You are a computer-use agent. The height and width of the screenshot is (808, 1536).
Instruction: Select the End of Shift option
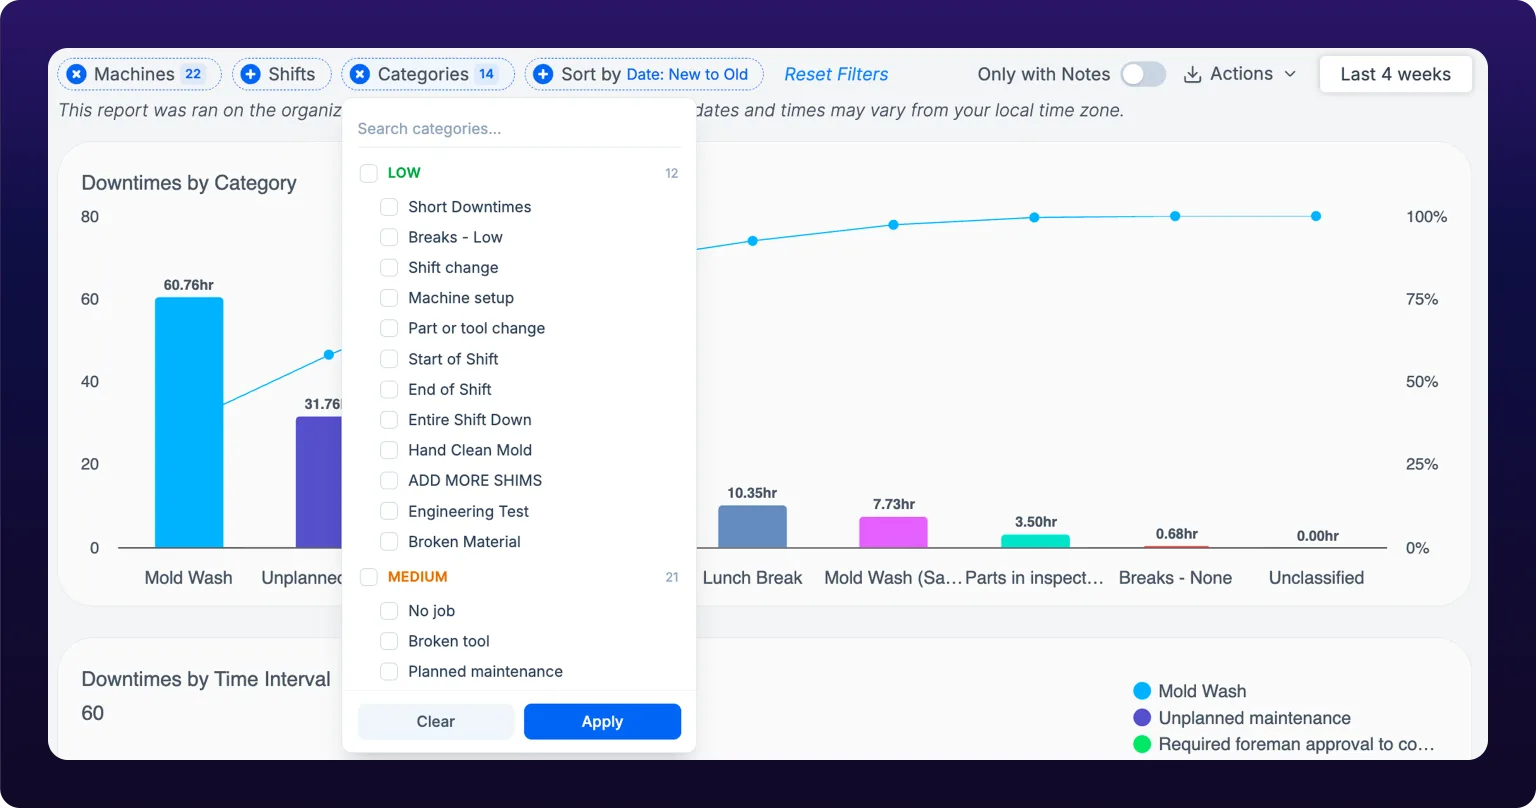tap(450, 389)
